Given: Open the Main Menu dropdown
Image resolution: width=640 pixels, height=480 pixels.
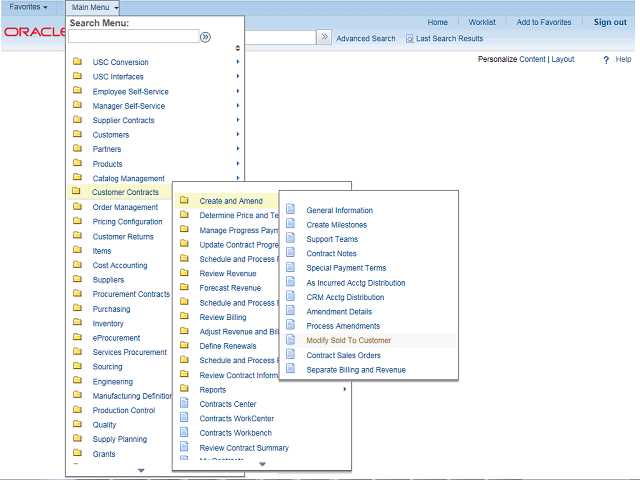Looking at the screenshot, I should [95, 7].
